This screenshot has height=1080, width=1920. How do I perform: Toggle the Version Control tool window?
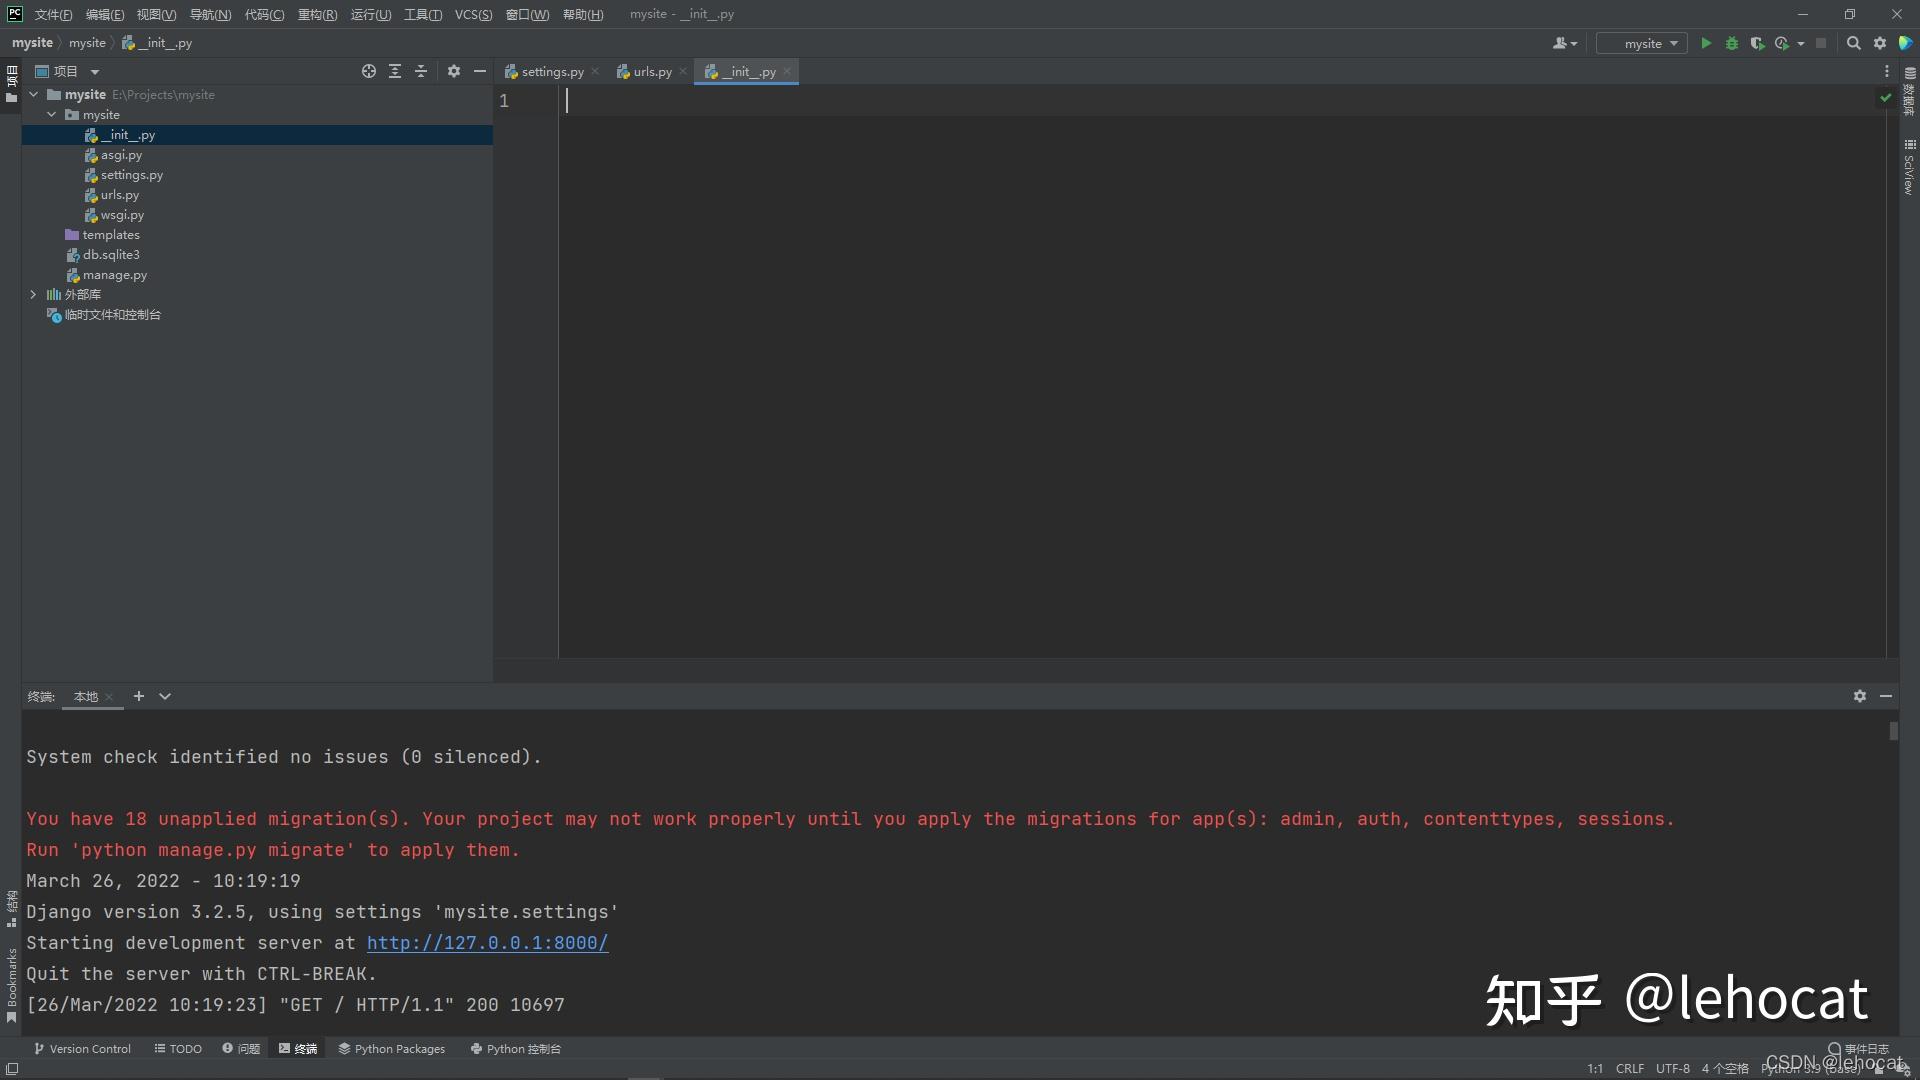tap(82, 1049)
